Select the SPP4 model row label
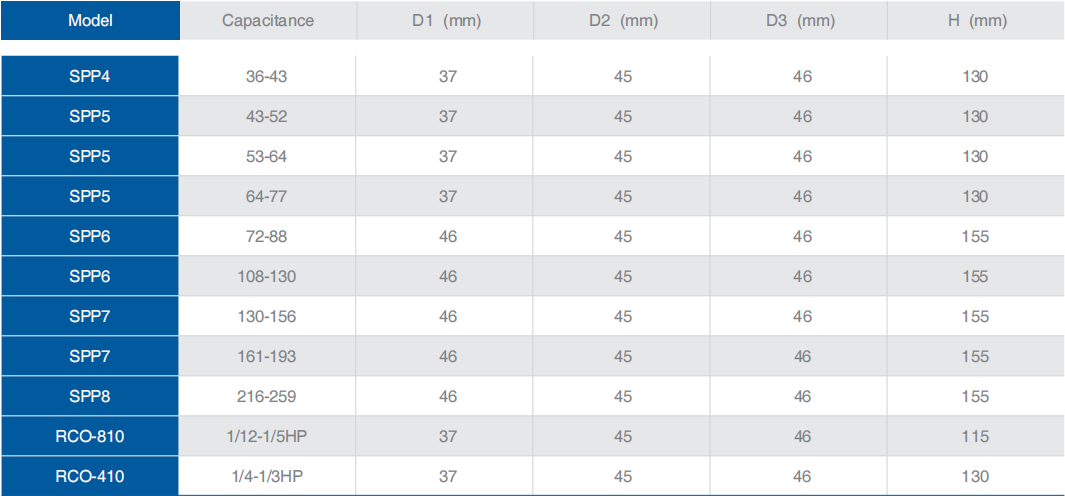 click(90, 76)
